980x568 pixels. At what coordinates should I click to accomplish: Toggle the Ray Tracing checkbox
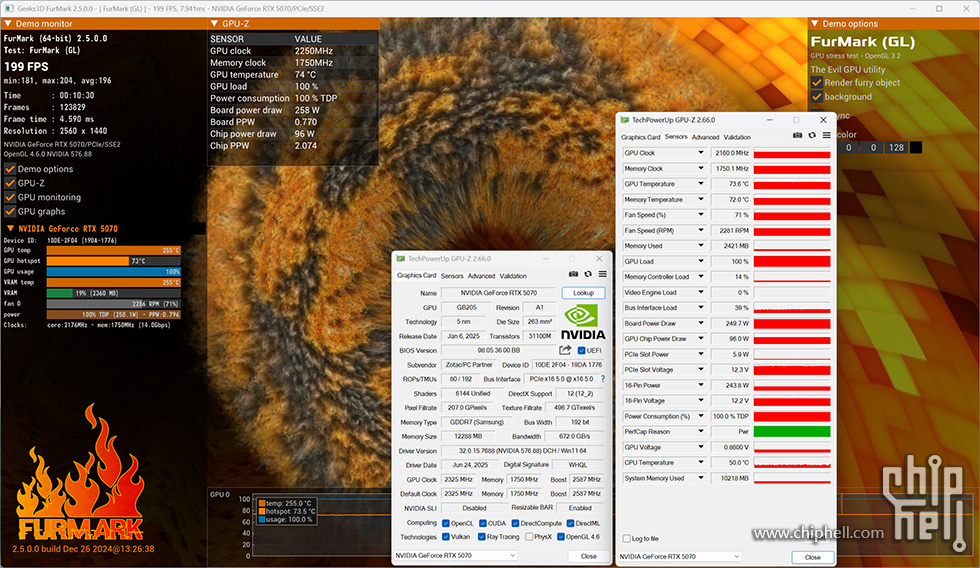(482, 537)
